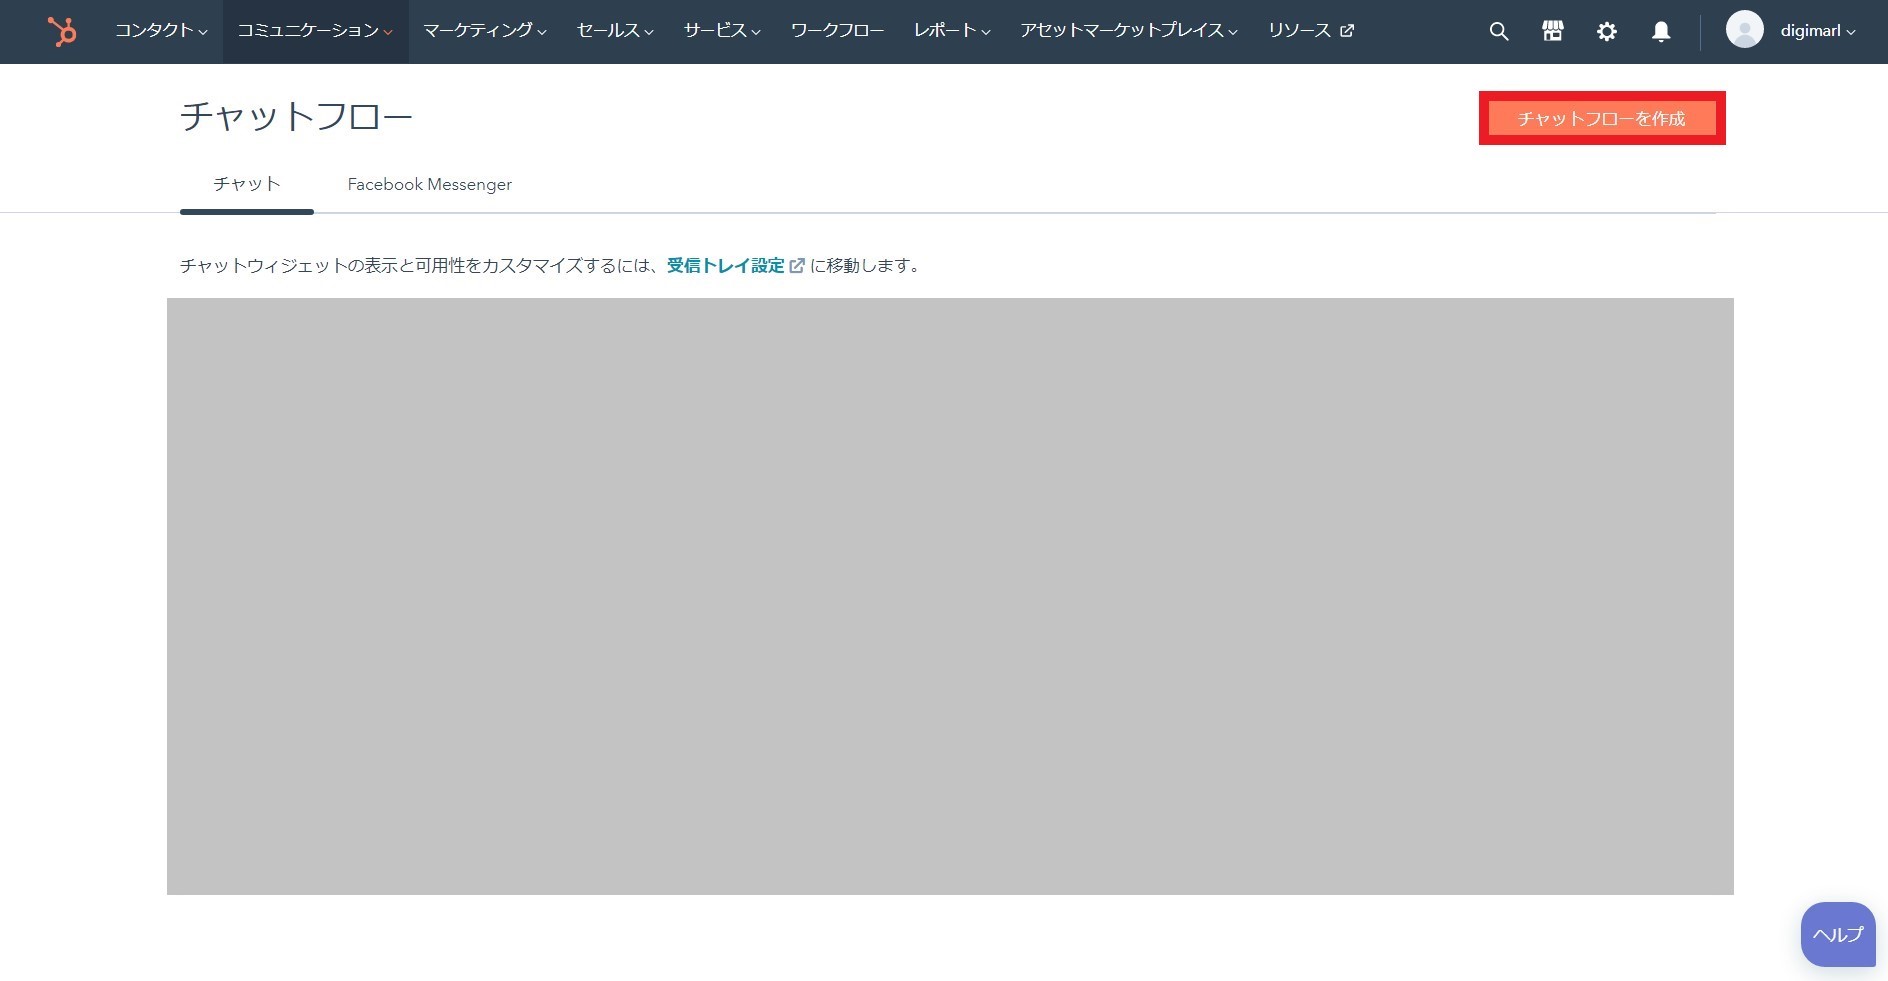Expand the アセットマーケットプレイス menu
Image resolution: width=1888 pixels, height=981 pixels.
click(1129, 31)
